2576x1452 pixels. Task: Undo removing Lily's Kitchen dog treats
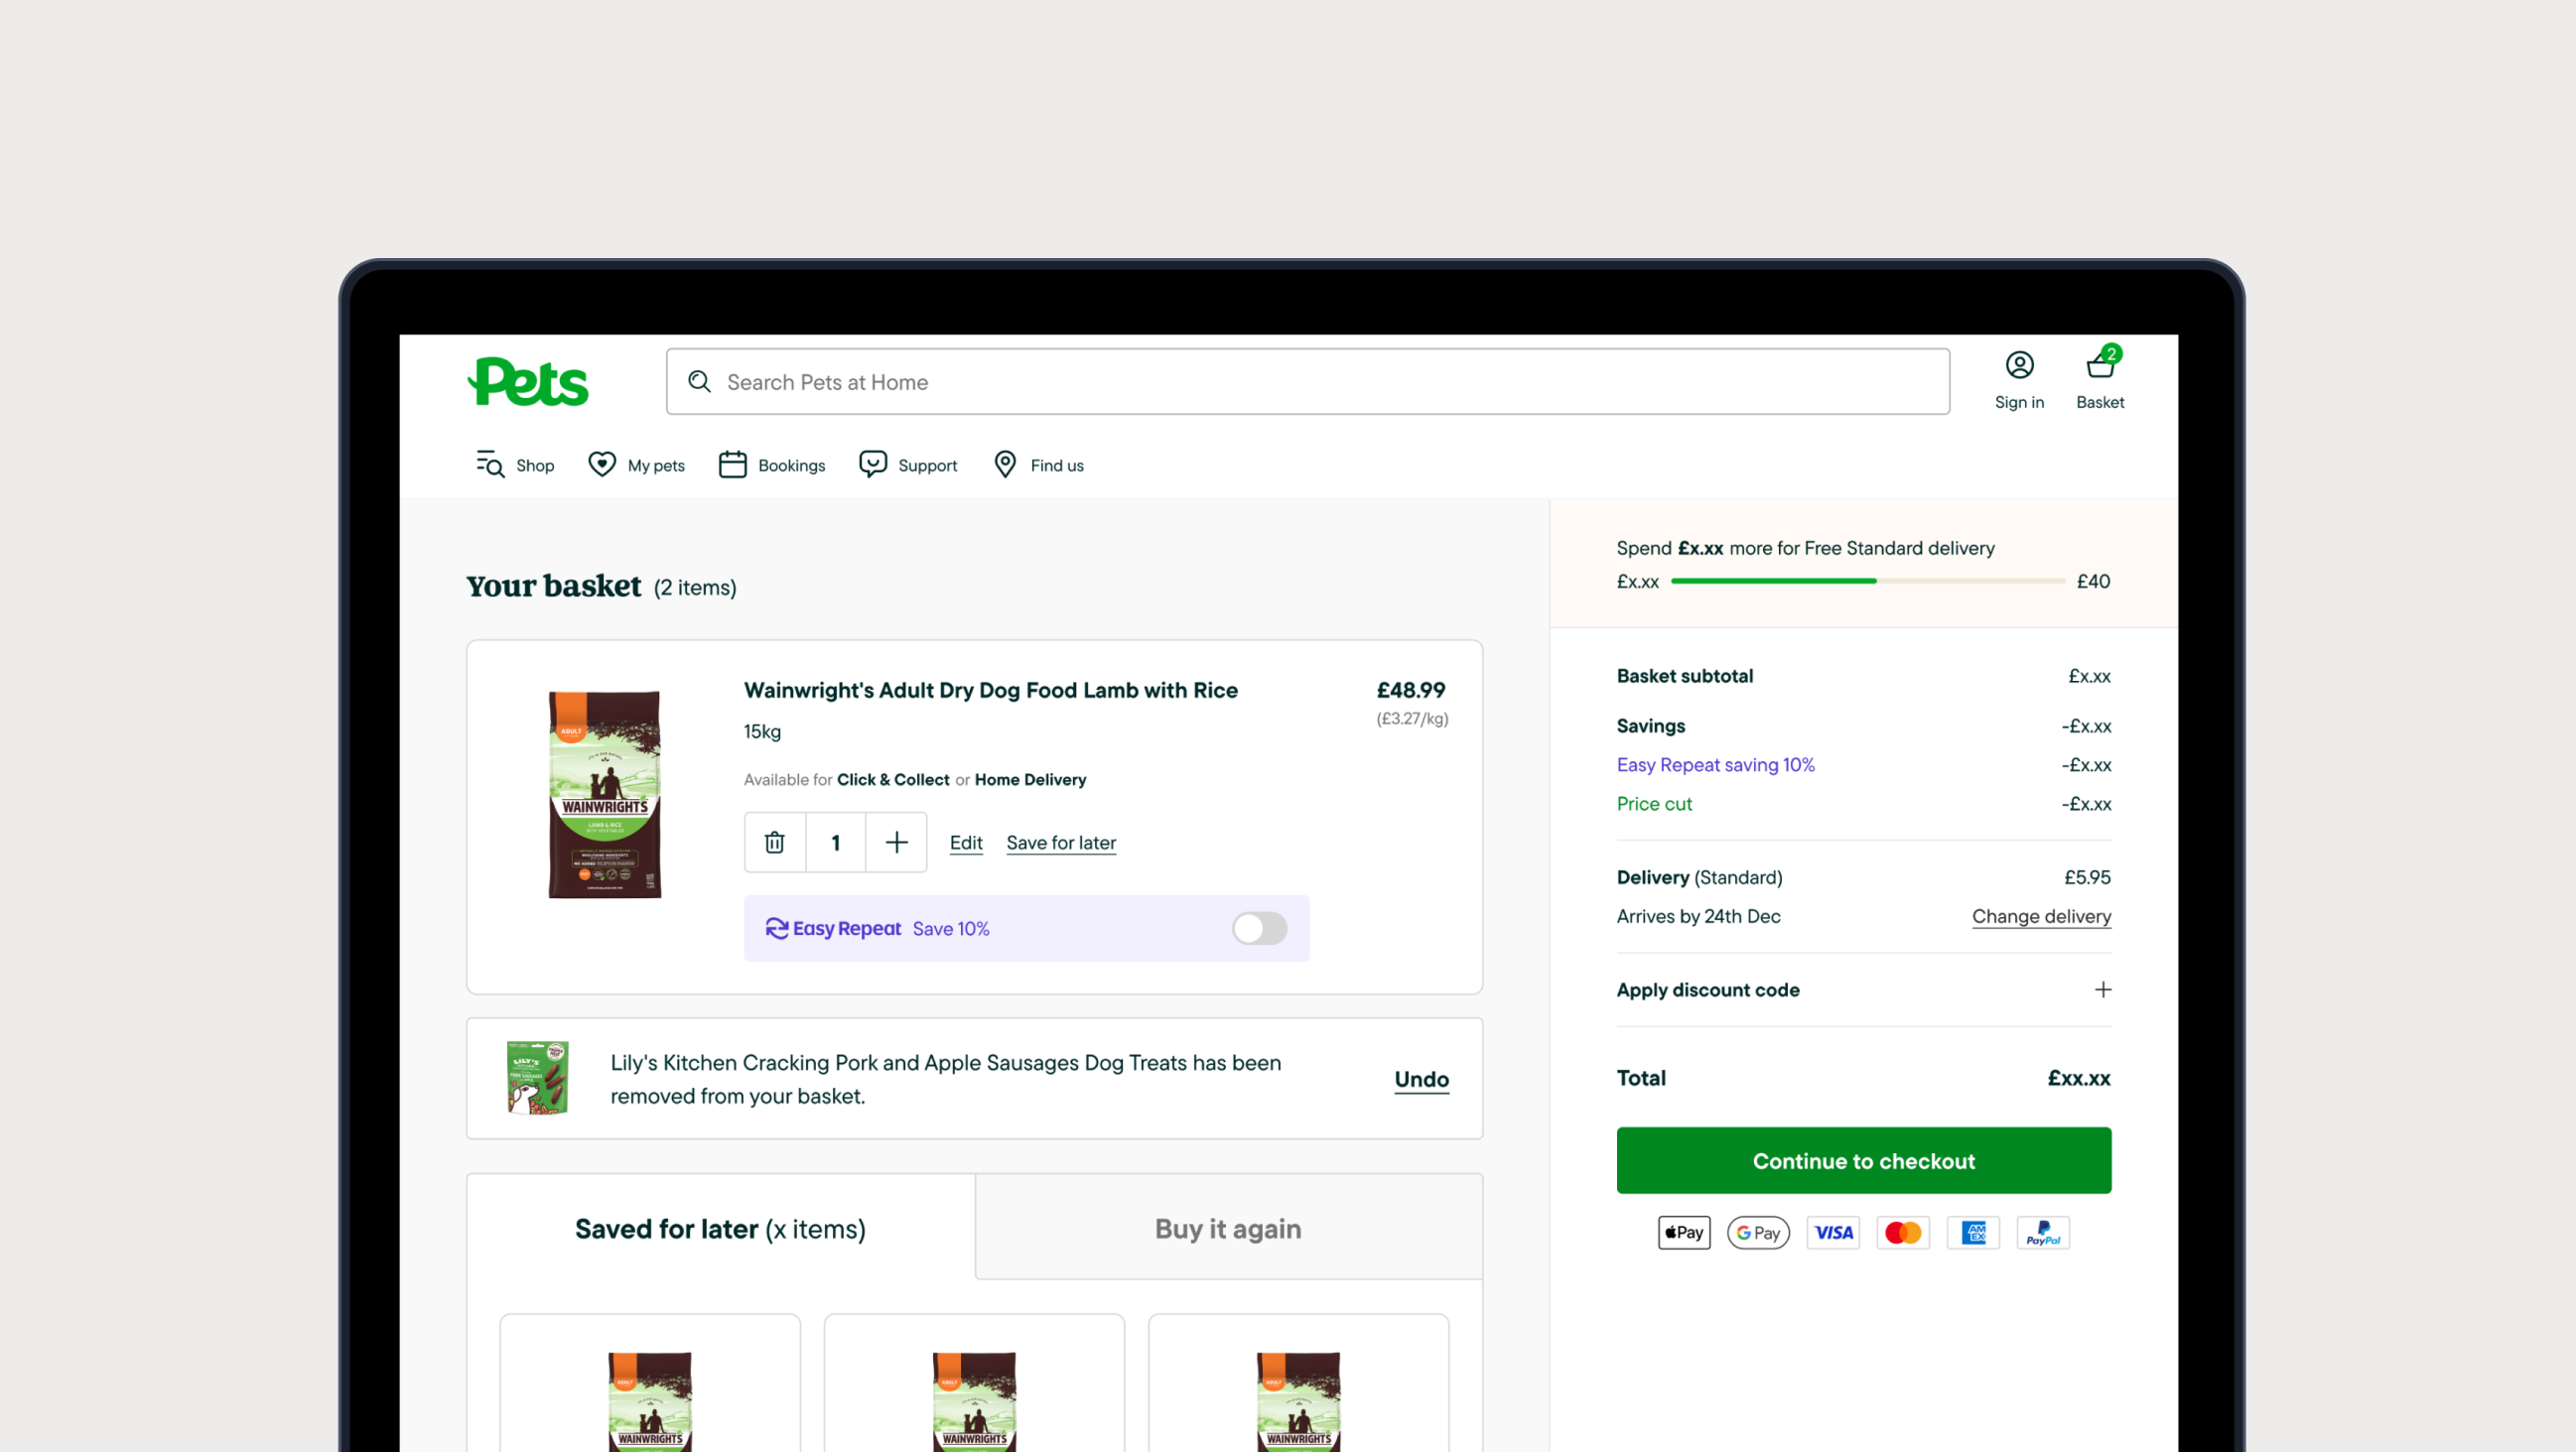pos(1421,1079)
